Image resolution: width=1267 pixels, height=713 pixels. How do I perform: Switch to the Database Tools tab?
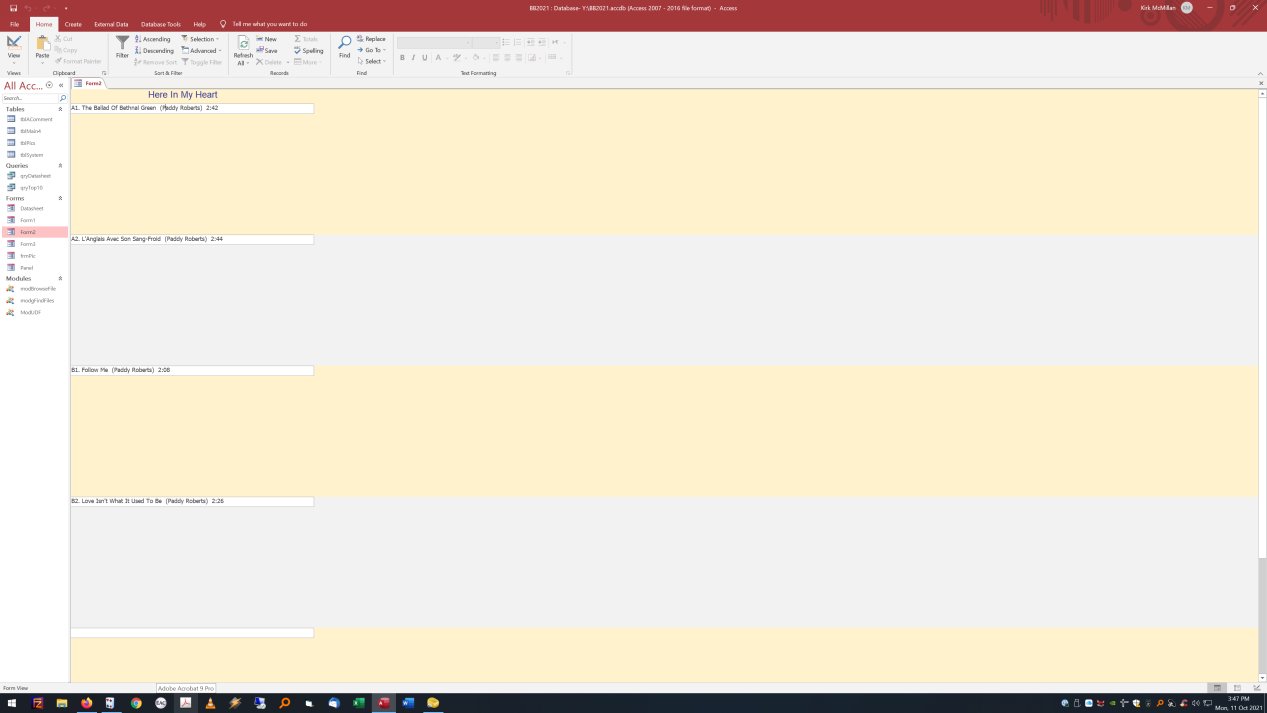161,24
